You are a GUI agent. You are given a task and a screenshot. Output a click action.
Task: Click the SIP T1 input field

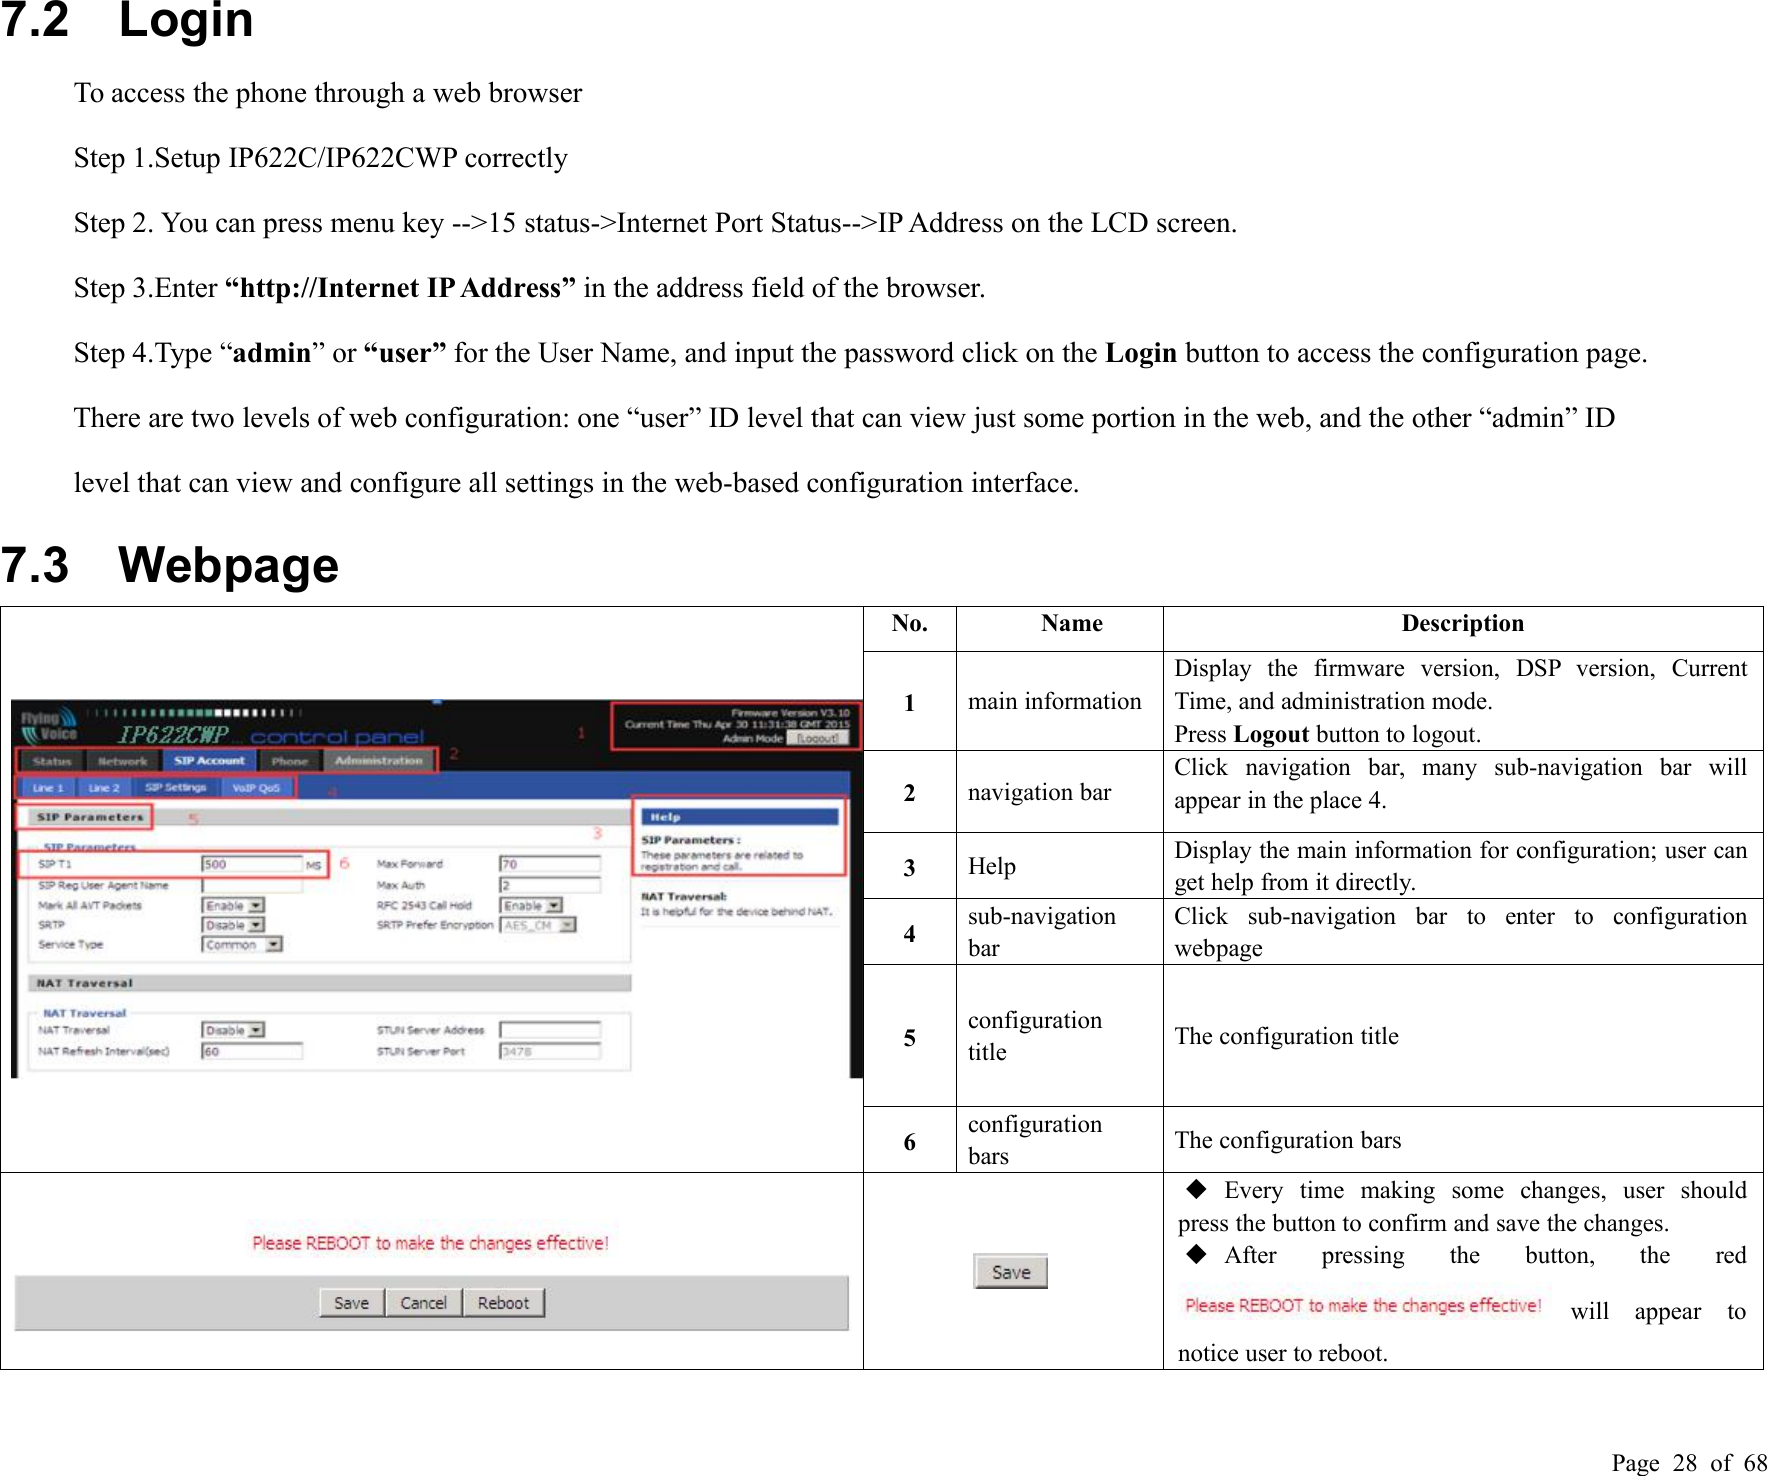pyautogui.click(x=252, y=864)
